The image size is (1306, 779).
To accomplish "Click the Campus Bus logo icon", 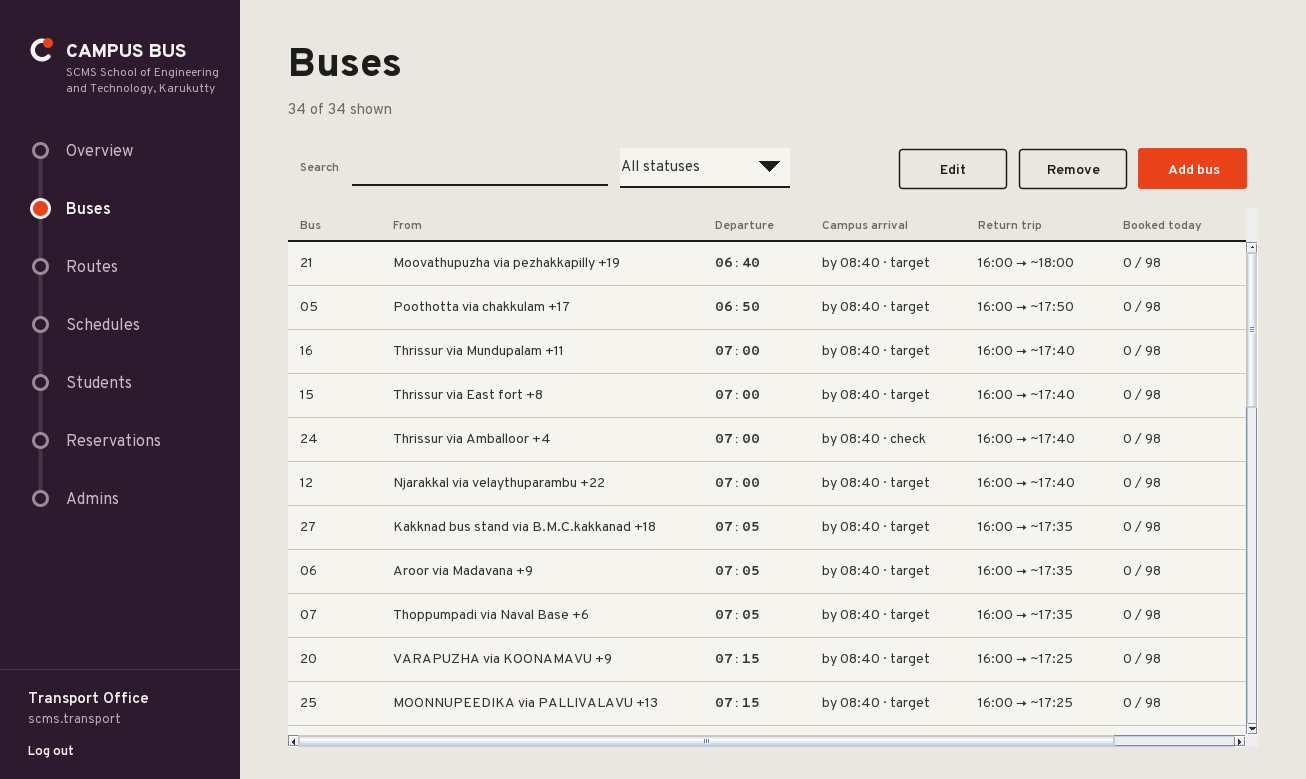I will point(41,50).
